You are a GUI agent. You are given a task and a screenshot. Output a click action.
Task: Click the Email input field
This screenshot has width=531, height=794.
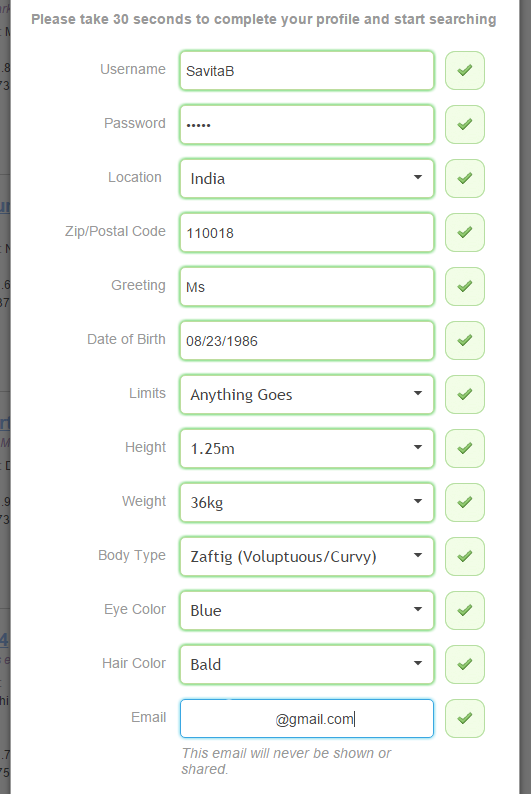point(307,719)
